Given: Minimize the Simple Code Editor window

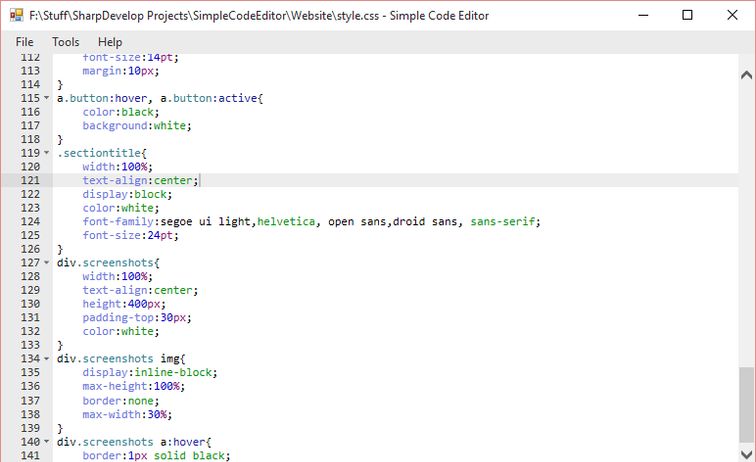Looking at the screenshot, I should pyautogui.click(x=640, y=15).
